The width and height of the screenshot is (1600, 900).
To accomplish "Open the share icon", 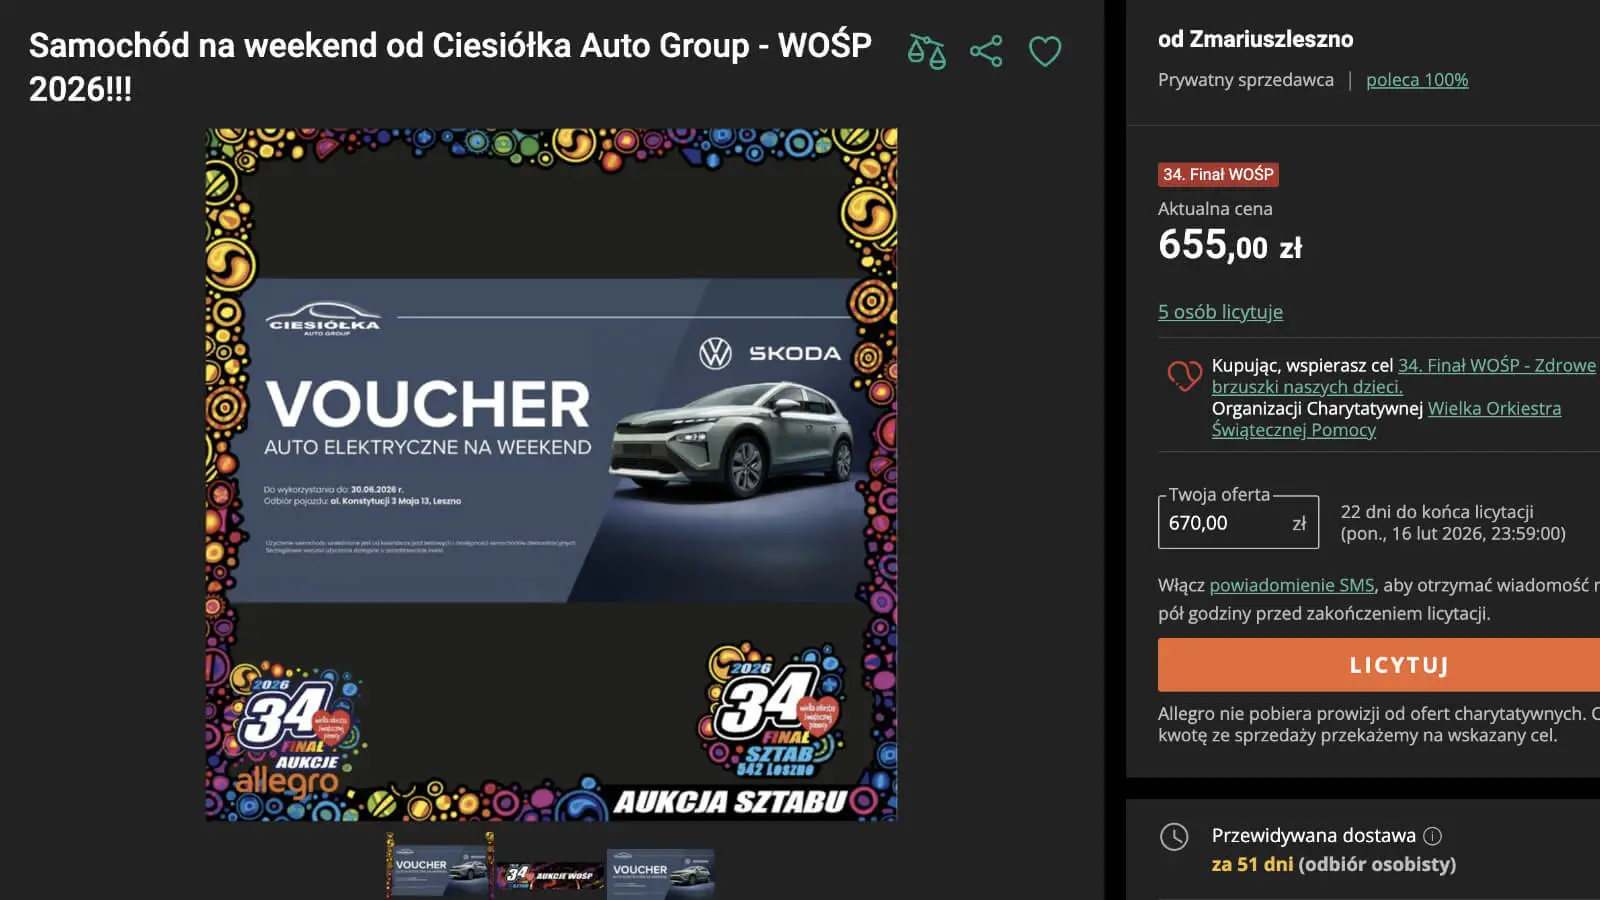I will 986,51.
